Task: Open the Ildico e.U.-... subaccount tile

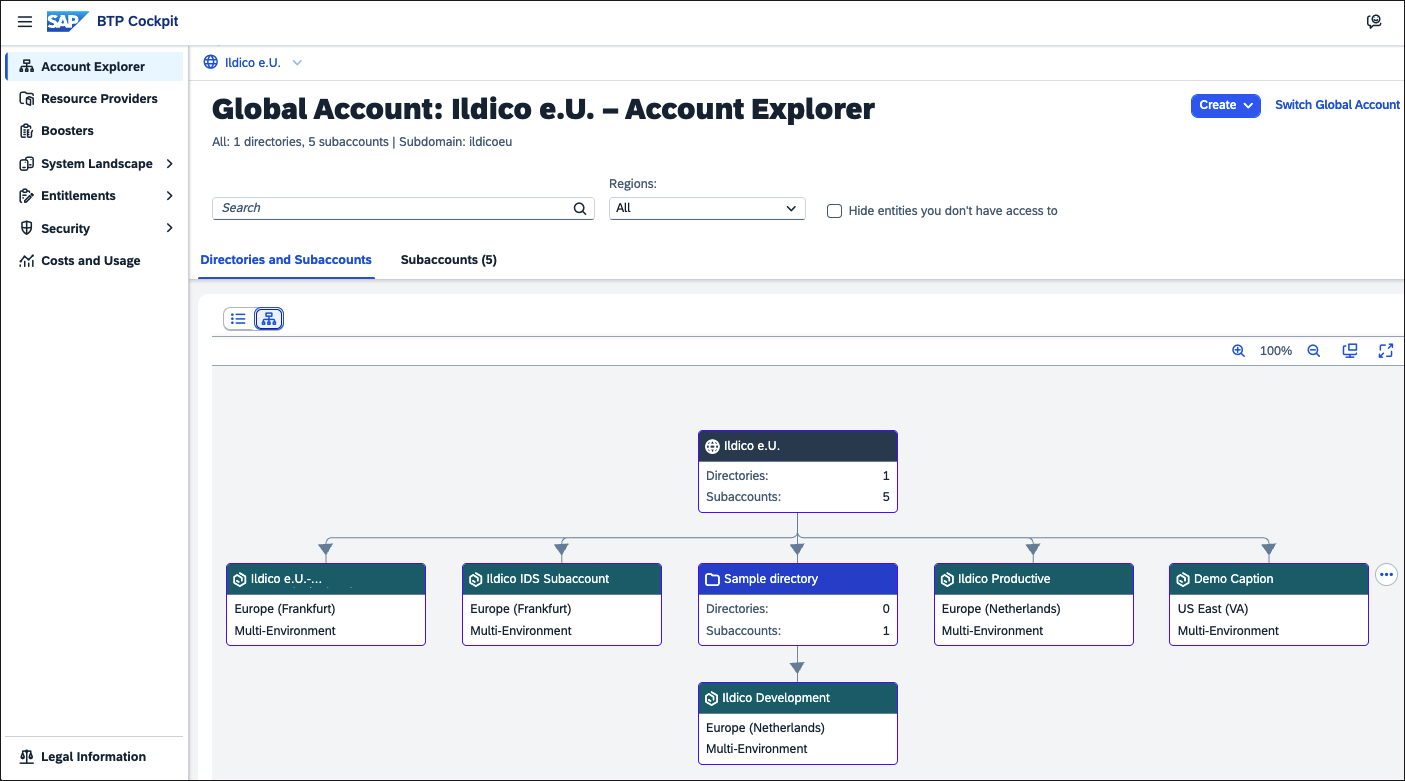Action: click(326, 604)
